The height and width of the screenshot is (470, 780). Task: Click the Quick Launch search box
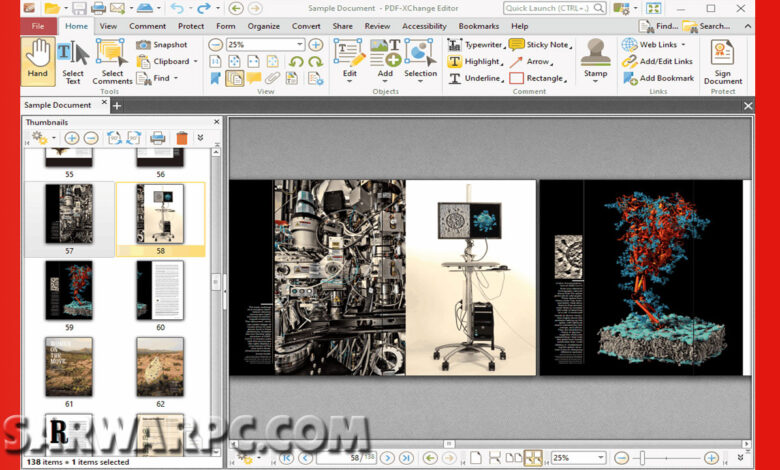pyautogui.click(x=554, y=8)
